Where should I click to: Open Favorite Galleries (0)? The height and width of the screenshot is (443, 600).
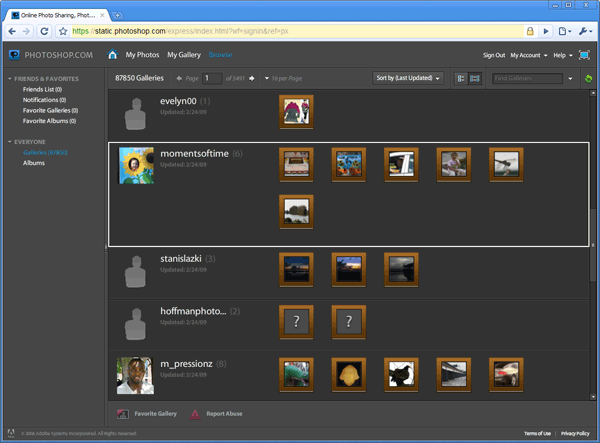pyautogui.click(x=50, y=111)
